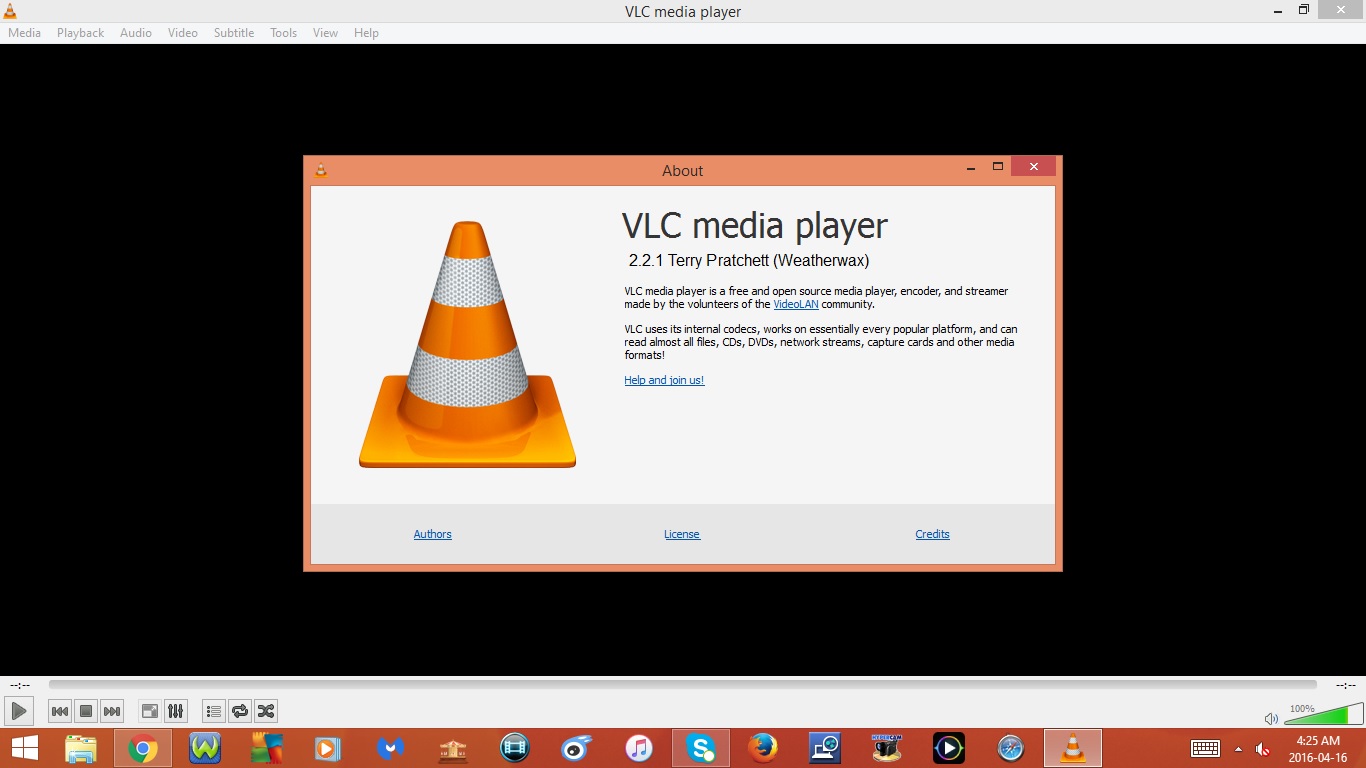
Task: Click the VLC cone icon in main title bar
Action: (x=9, y=10)
